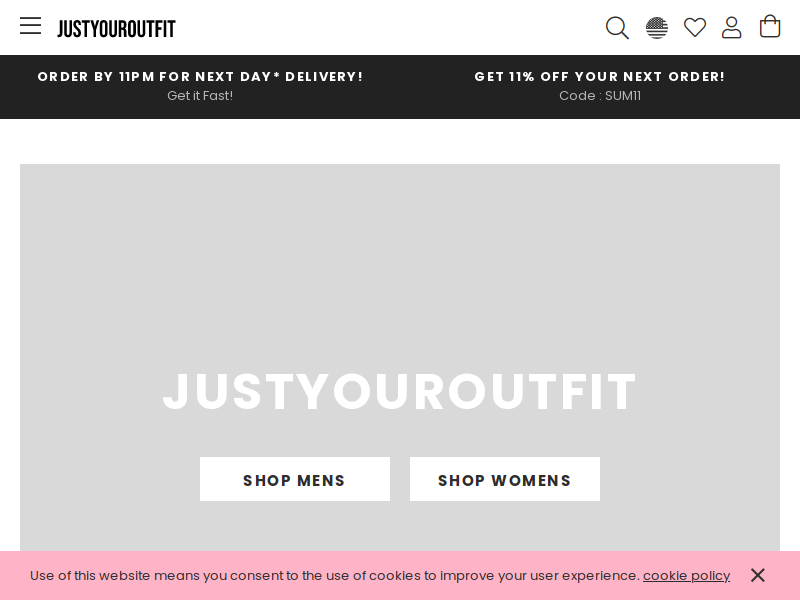The image size is (800, 600).
Task: Click the large JUSTYOUROUTFIT hero heading
Action: [x=399, y=391]
